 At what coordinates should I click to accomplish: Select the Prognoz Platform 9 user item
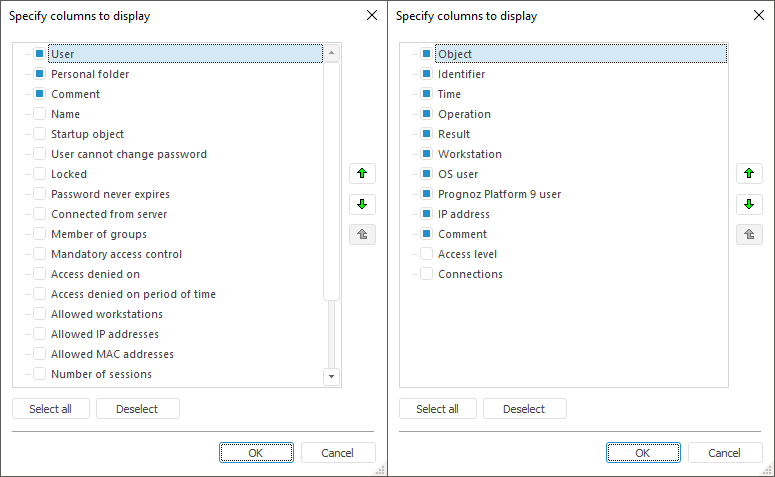click(499, 194)
